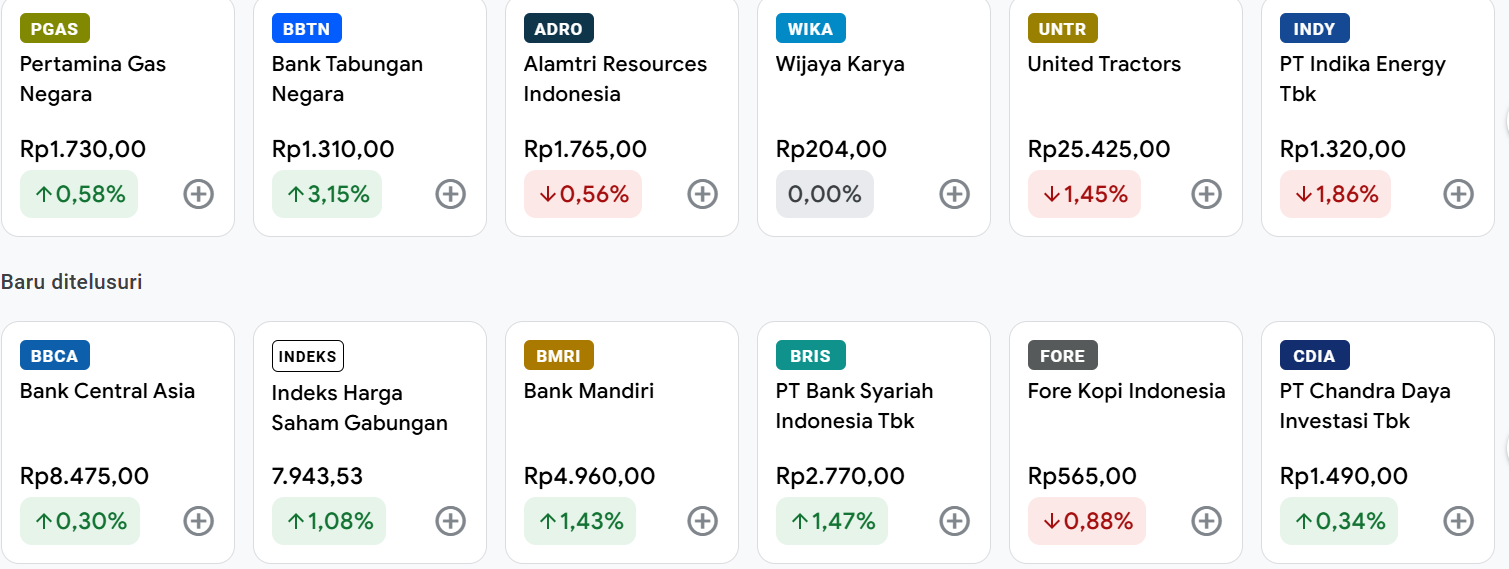Click United Tractors 1,45% change chip
This screenshot has width=1509, height=569.
click(x=1084, y=194)
